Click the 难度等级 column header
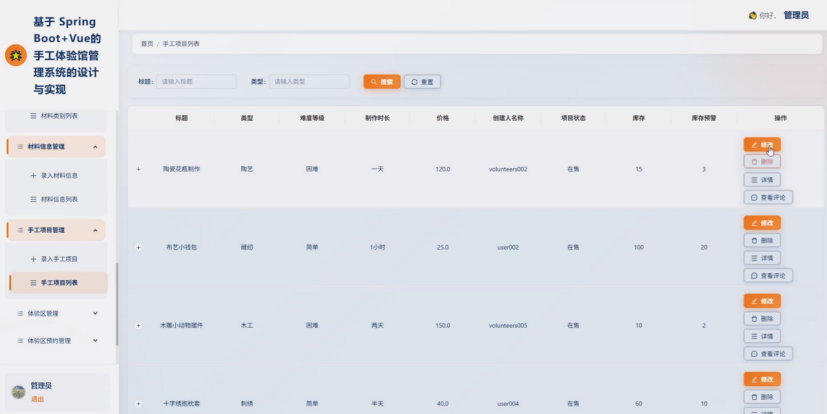Image resolution: width=827 pixels, height=414 pixels. pos(312,118)
